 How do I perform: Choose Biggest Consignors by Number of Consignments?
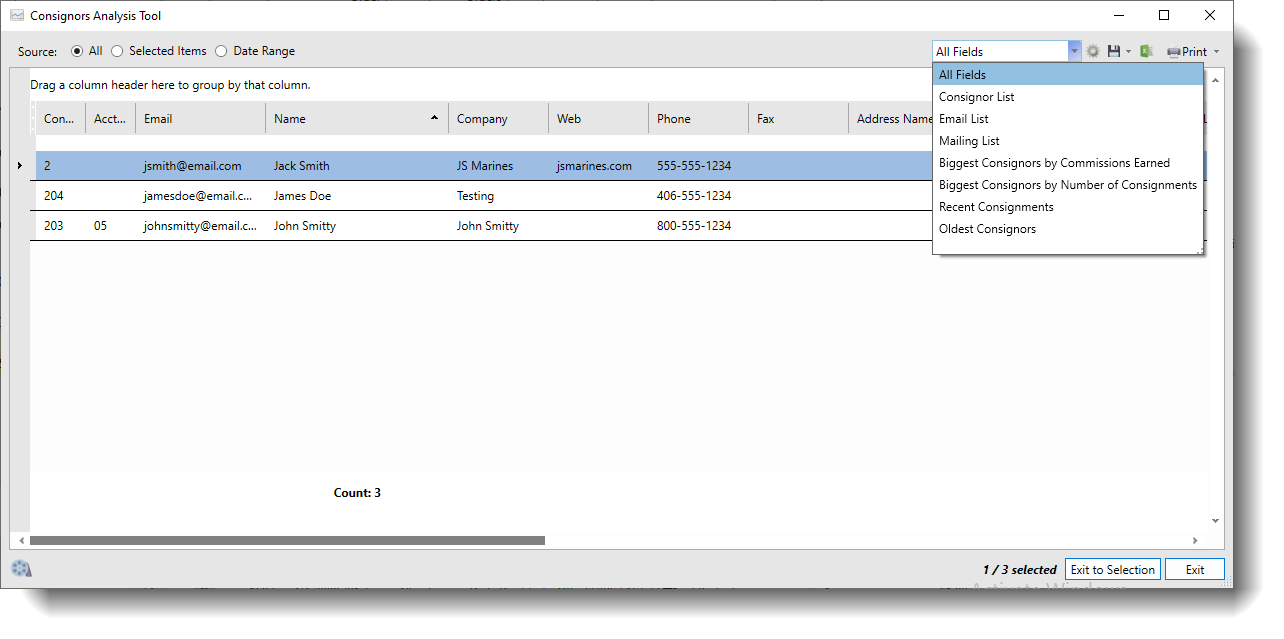[x=1067, y=185]
